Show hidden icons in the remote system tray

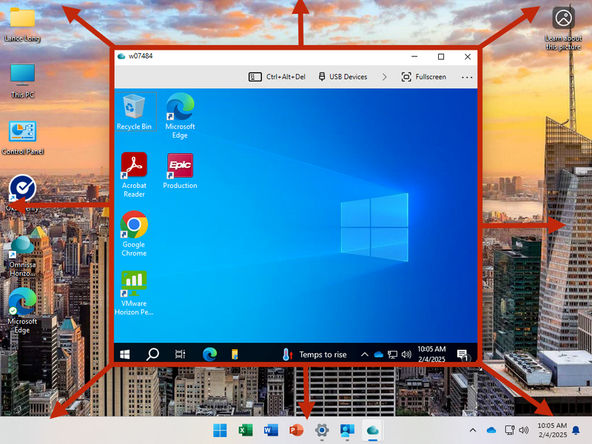coord(364,354)
